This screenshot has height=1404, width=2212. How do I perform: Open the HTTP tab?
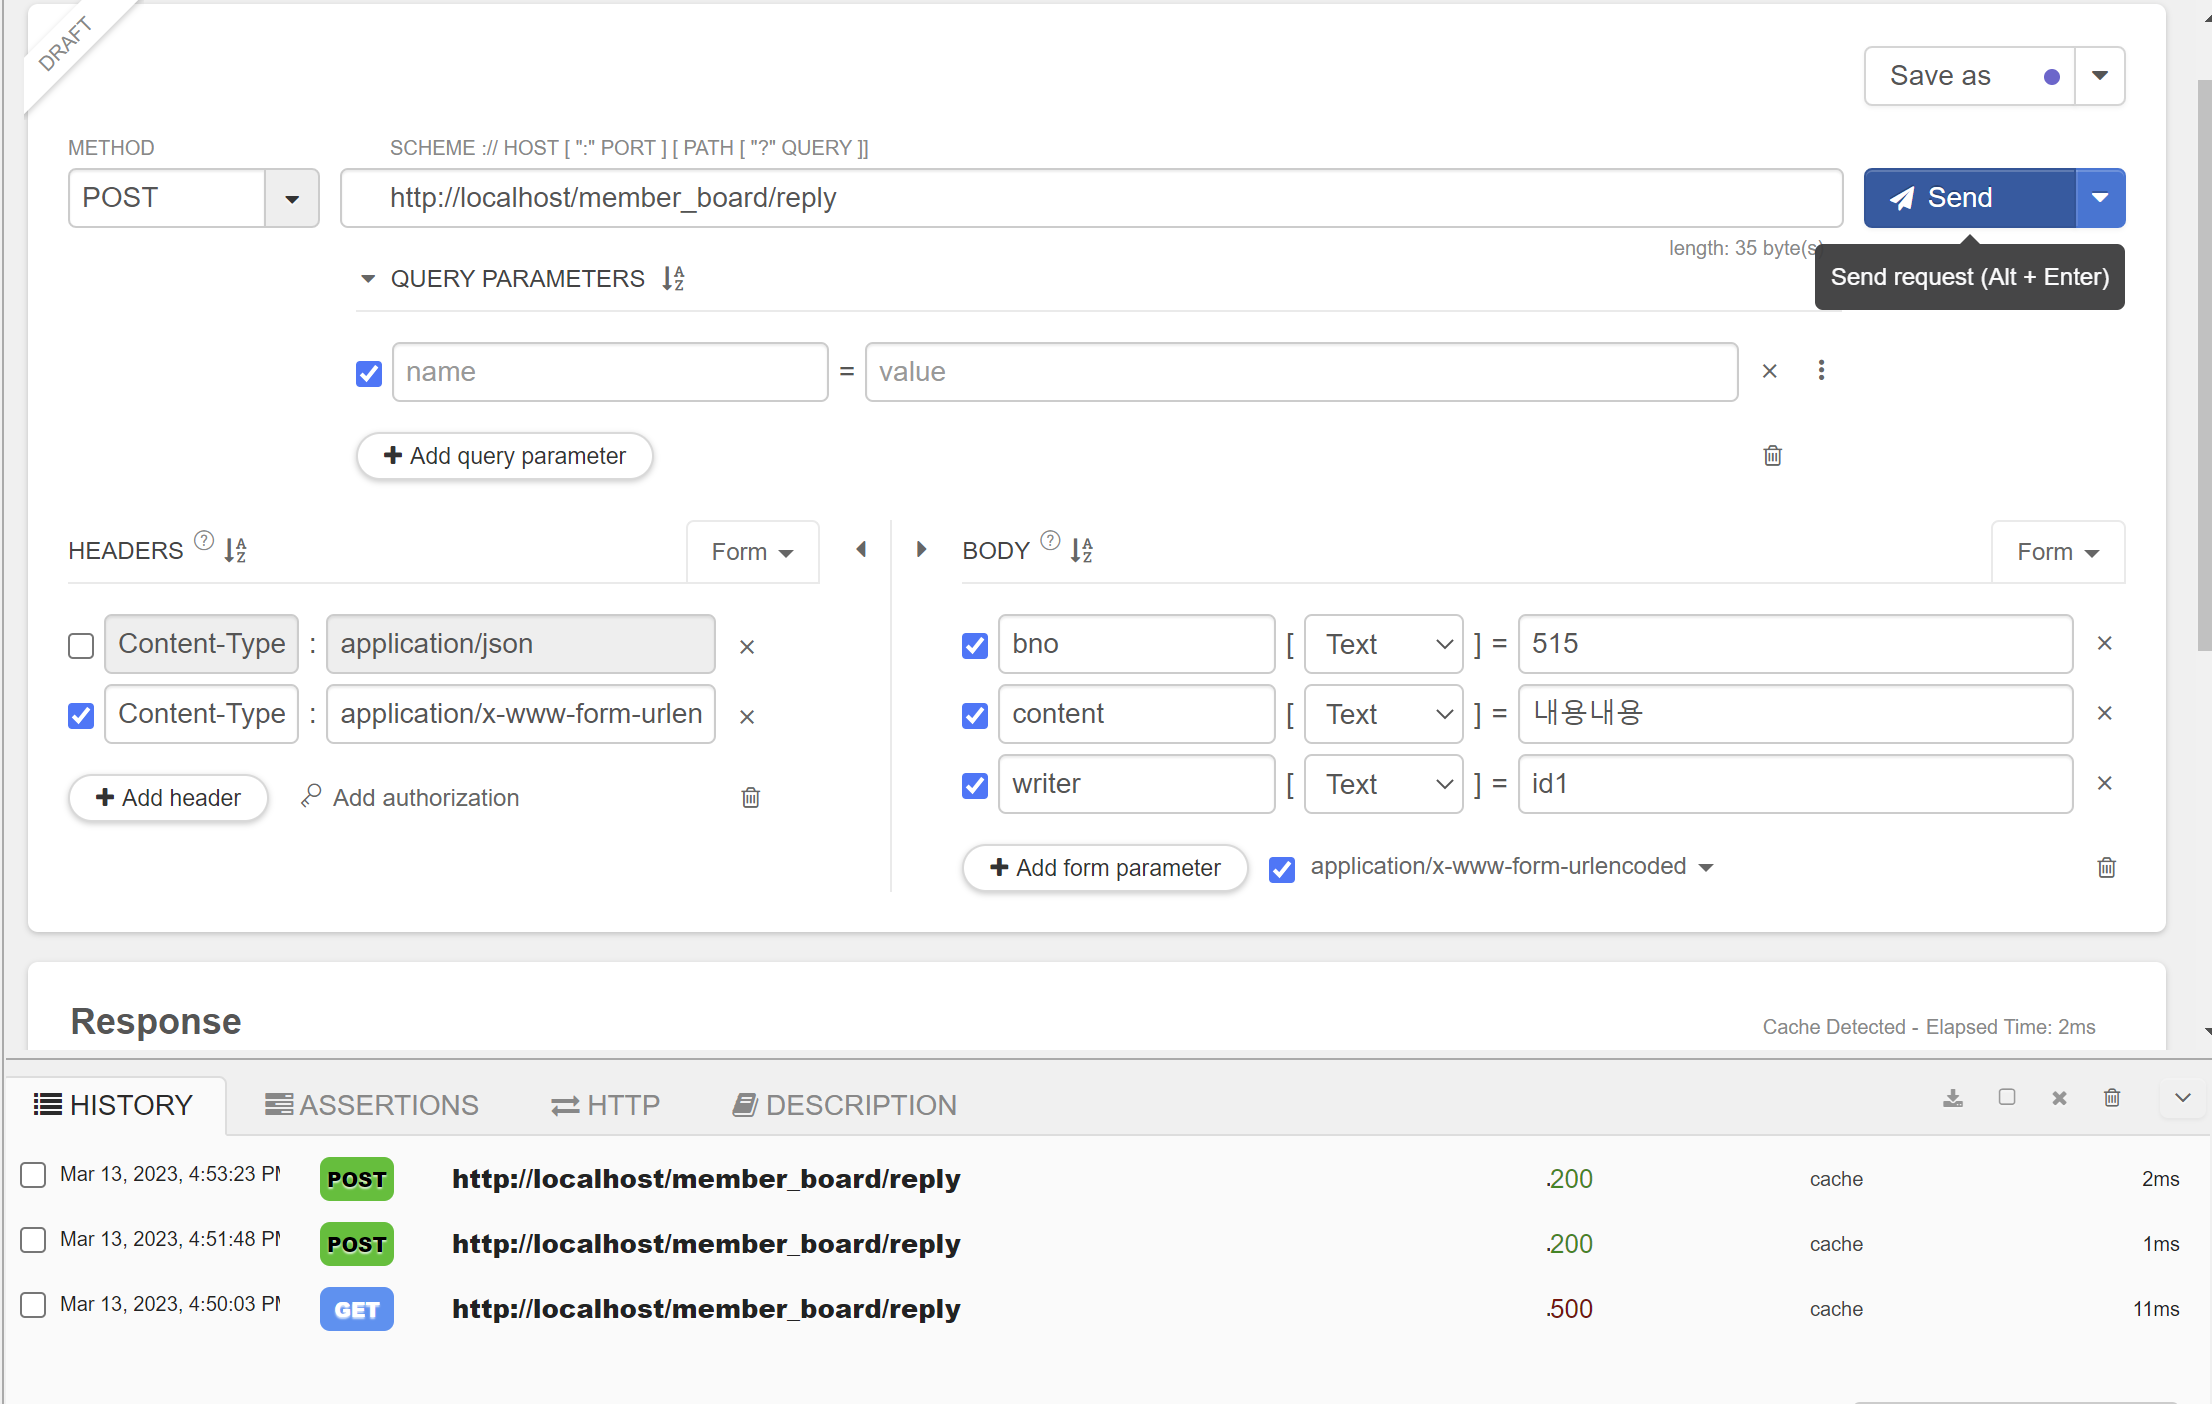605,1105
